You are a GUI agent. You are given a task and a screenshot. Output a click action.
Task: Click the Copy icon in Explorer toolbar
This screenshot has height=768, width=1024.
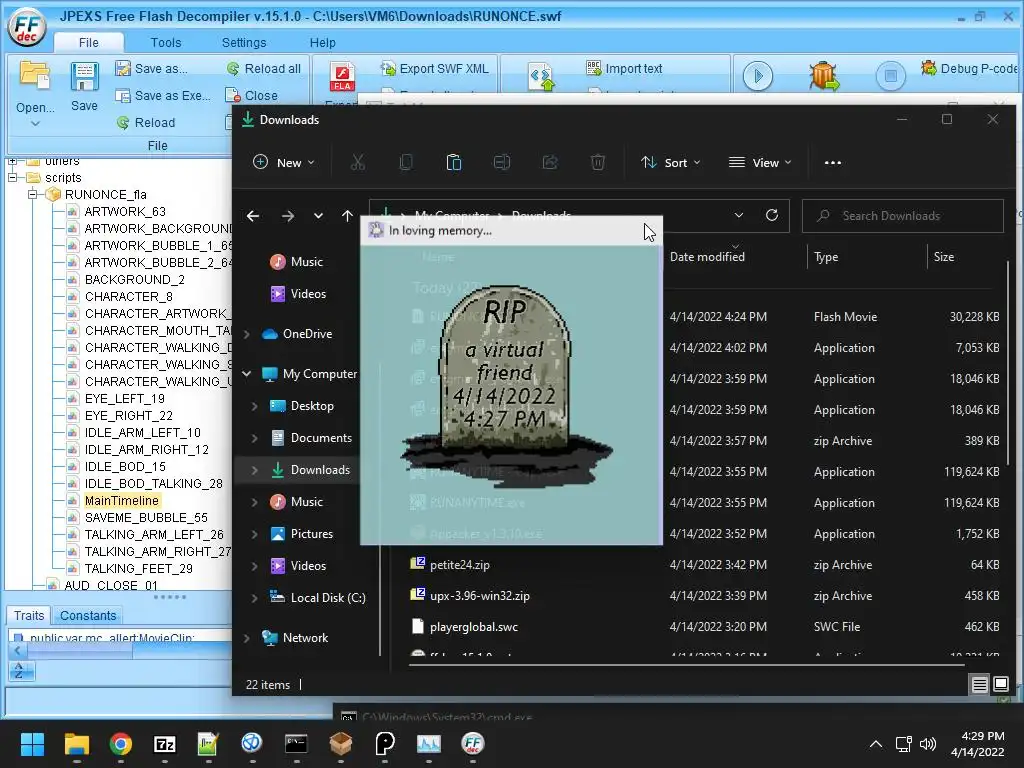point(406,163)
